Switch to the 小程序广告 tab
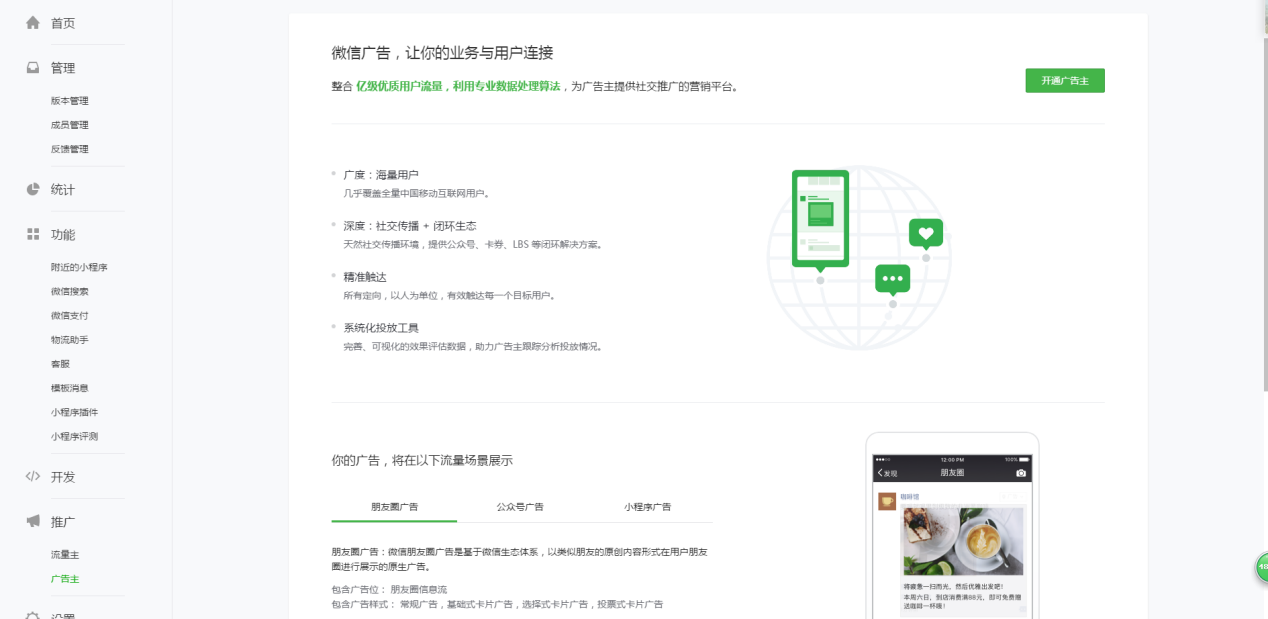Image resolution: width=1268 pixels, height=619 pixels. (x=647, y=507)
